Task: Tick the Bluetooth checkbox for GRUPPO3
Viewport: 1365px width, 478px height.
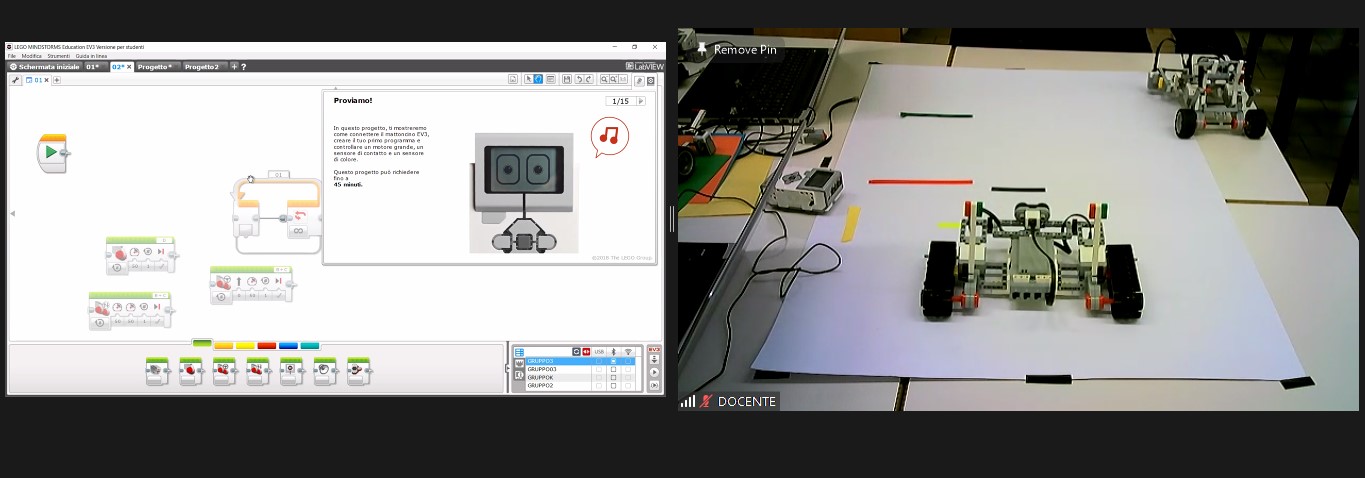Action: coord(613,361)
